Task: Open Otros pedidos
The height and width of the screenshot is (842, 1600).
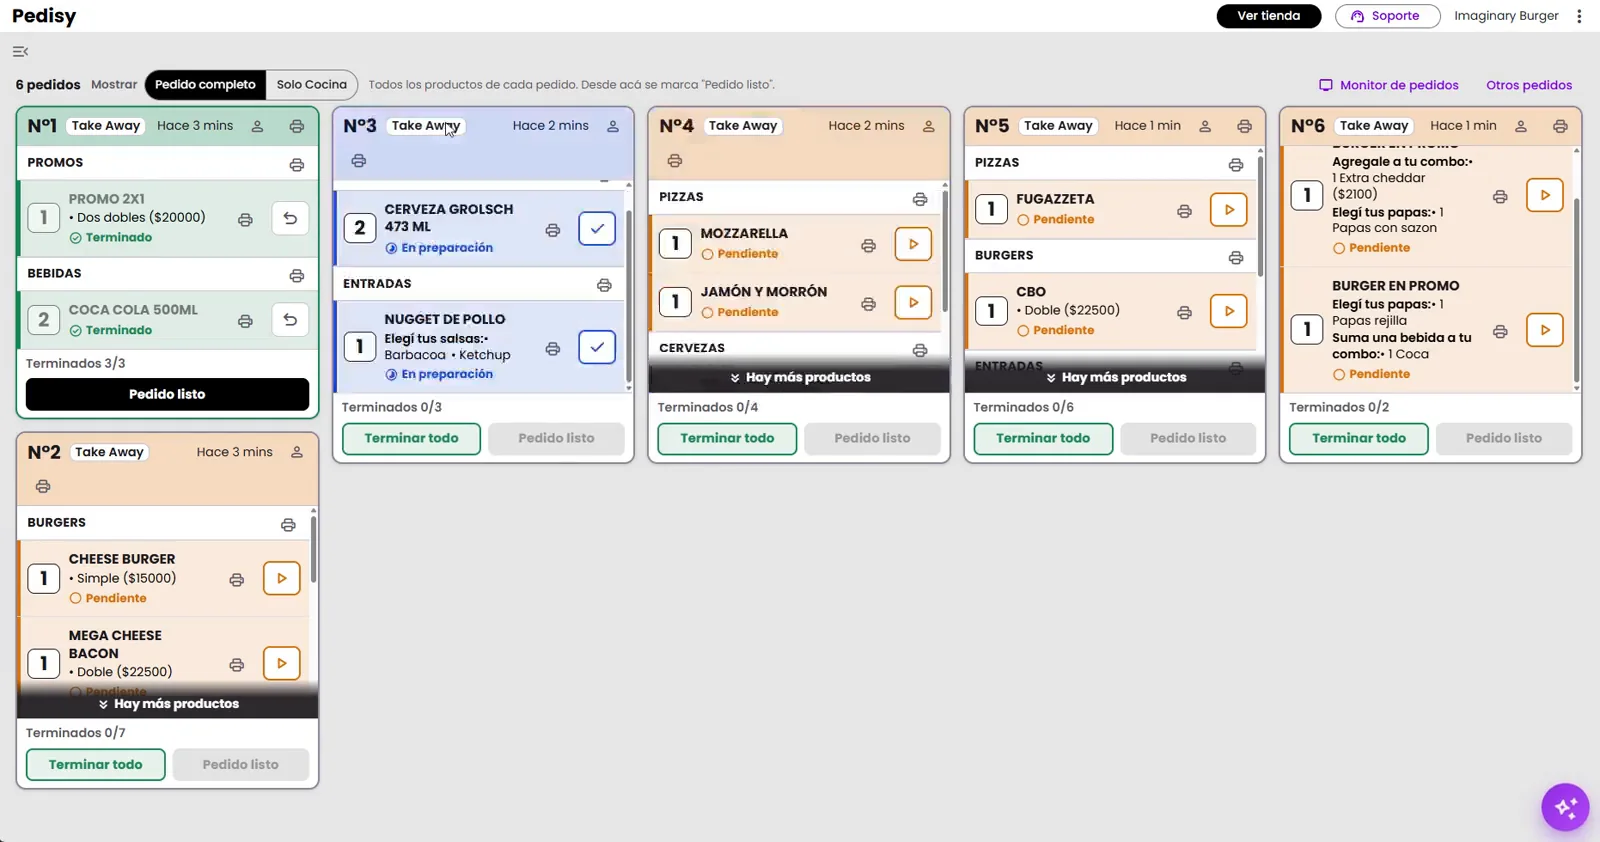Action: pos(1529,85)
